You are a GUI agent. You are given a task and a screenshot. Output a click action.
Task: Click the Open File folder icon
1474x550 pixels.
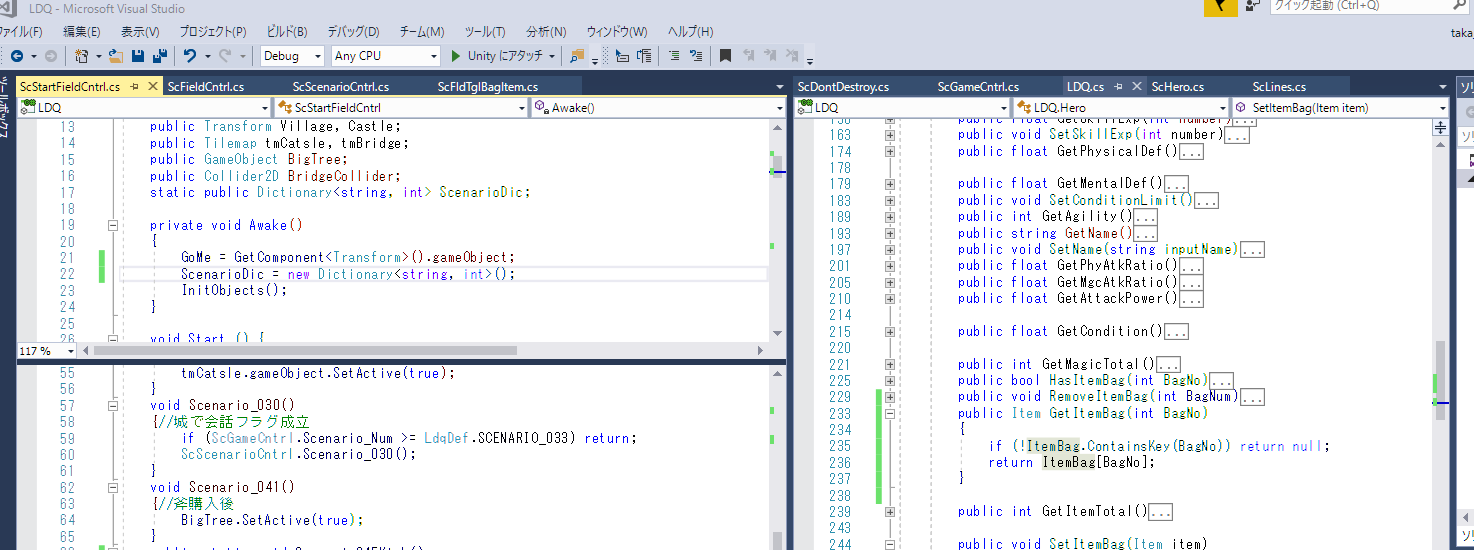coord(117,56)
